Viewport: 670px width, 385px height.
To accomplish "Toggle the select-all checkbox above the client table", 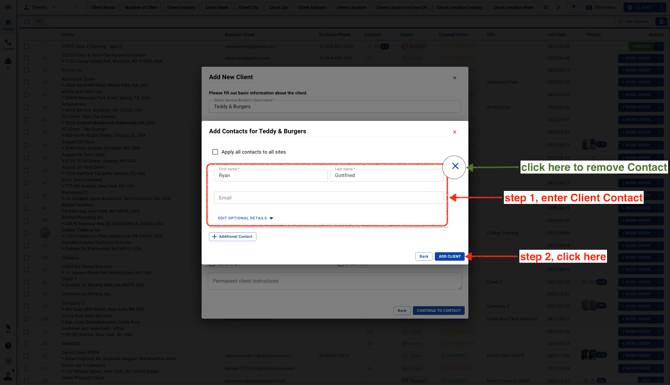I will [27, 21].
